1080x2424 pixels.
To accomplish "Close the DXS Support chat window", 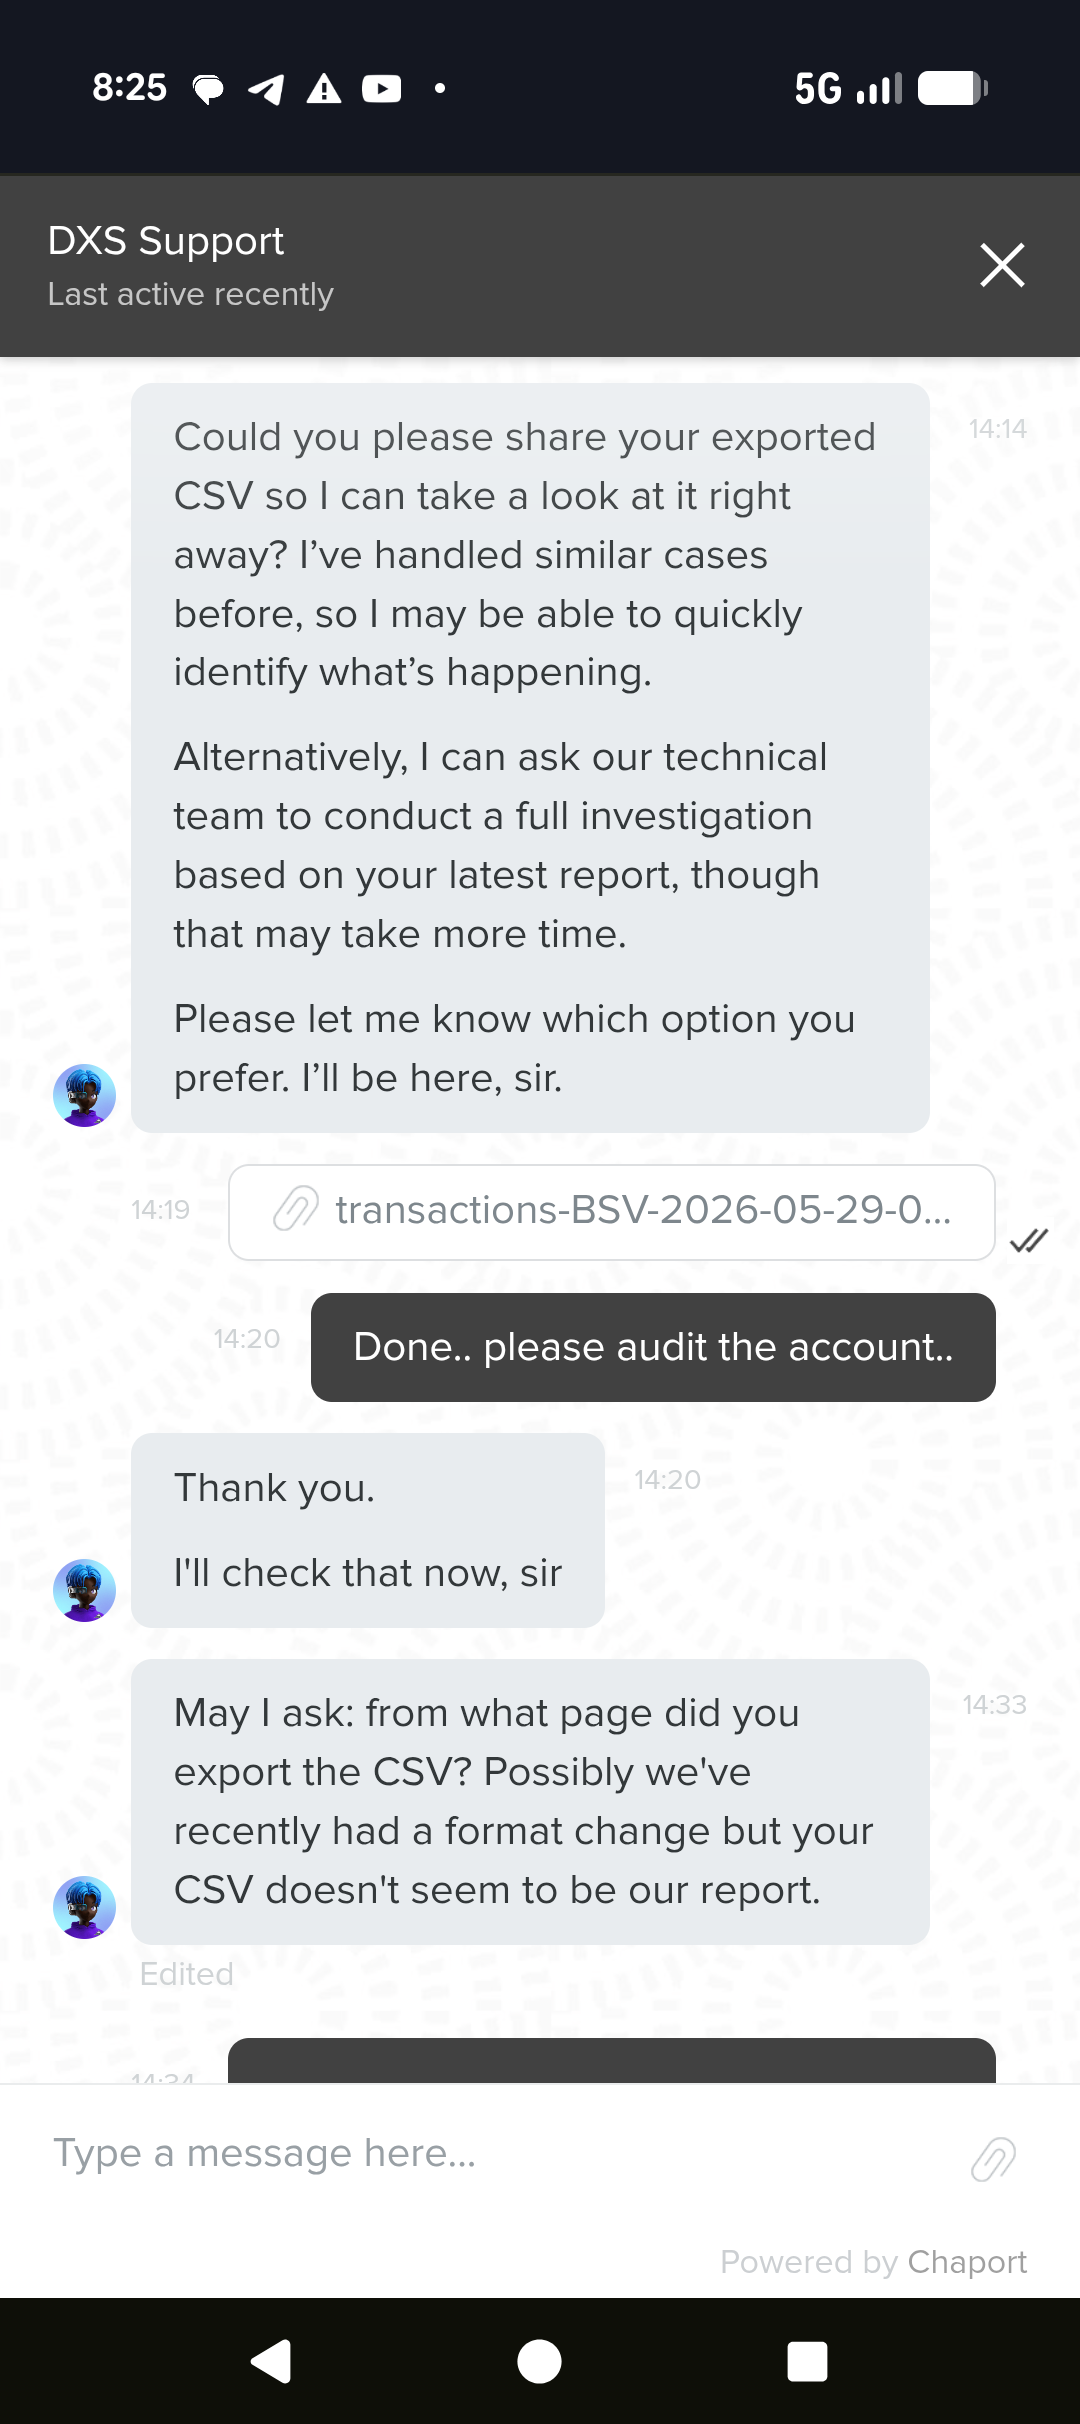I will [x=1002, y=265].
